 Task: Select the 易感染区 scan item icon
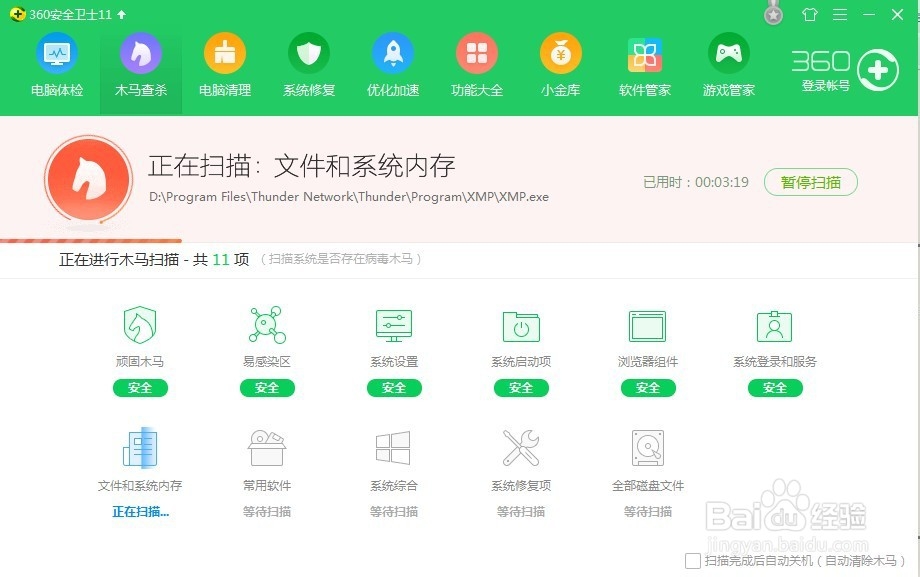pyautogui.click(x=267, y=325)
